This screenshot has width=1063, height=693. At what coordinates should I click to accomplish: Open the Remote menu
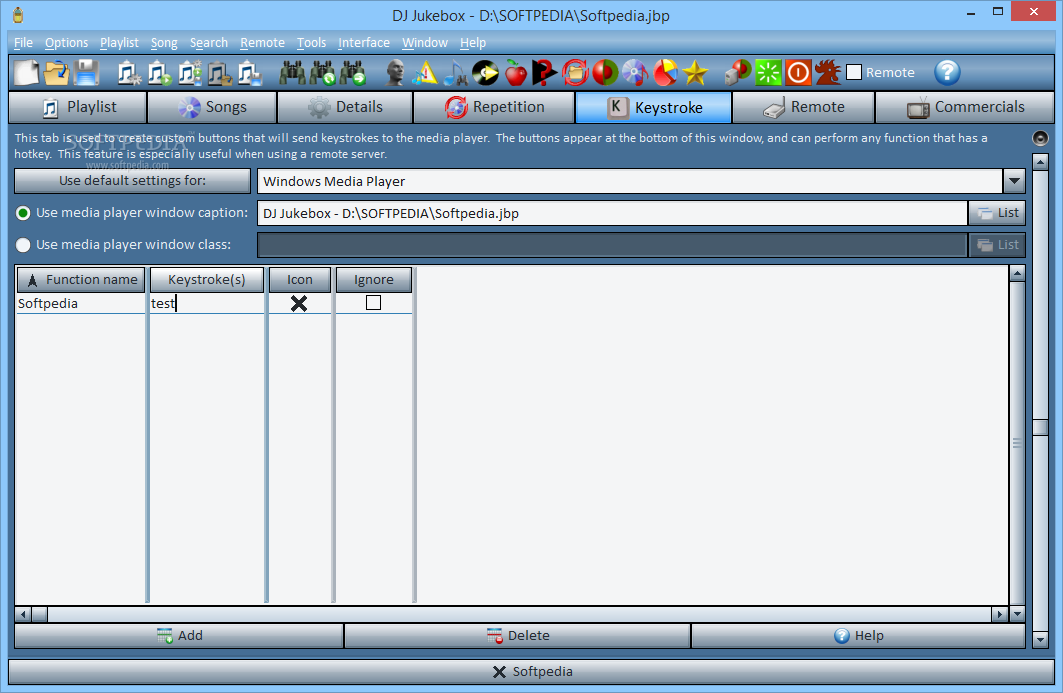[x=262, y=43]
